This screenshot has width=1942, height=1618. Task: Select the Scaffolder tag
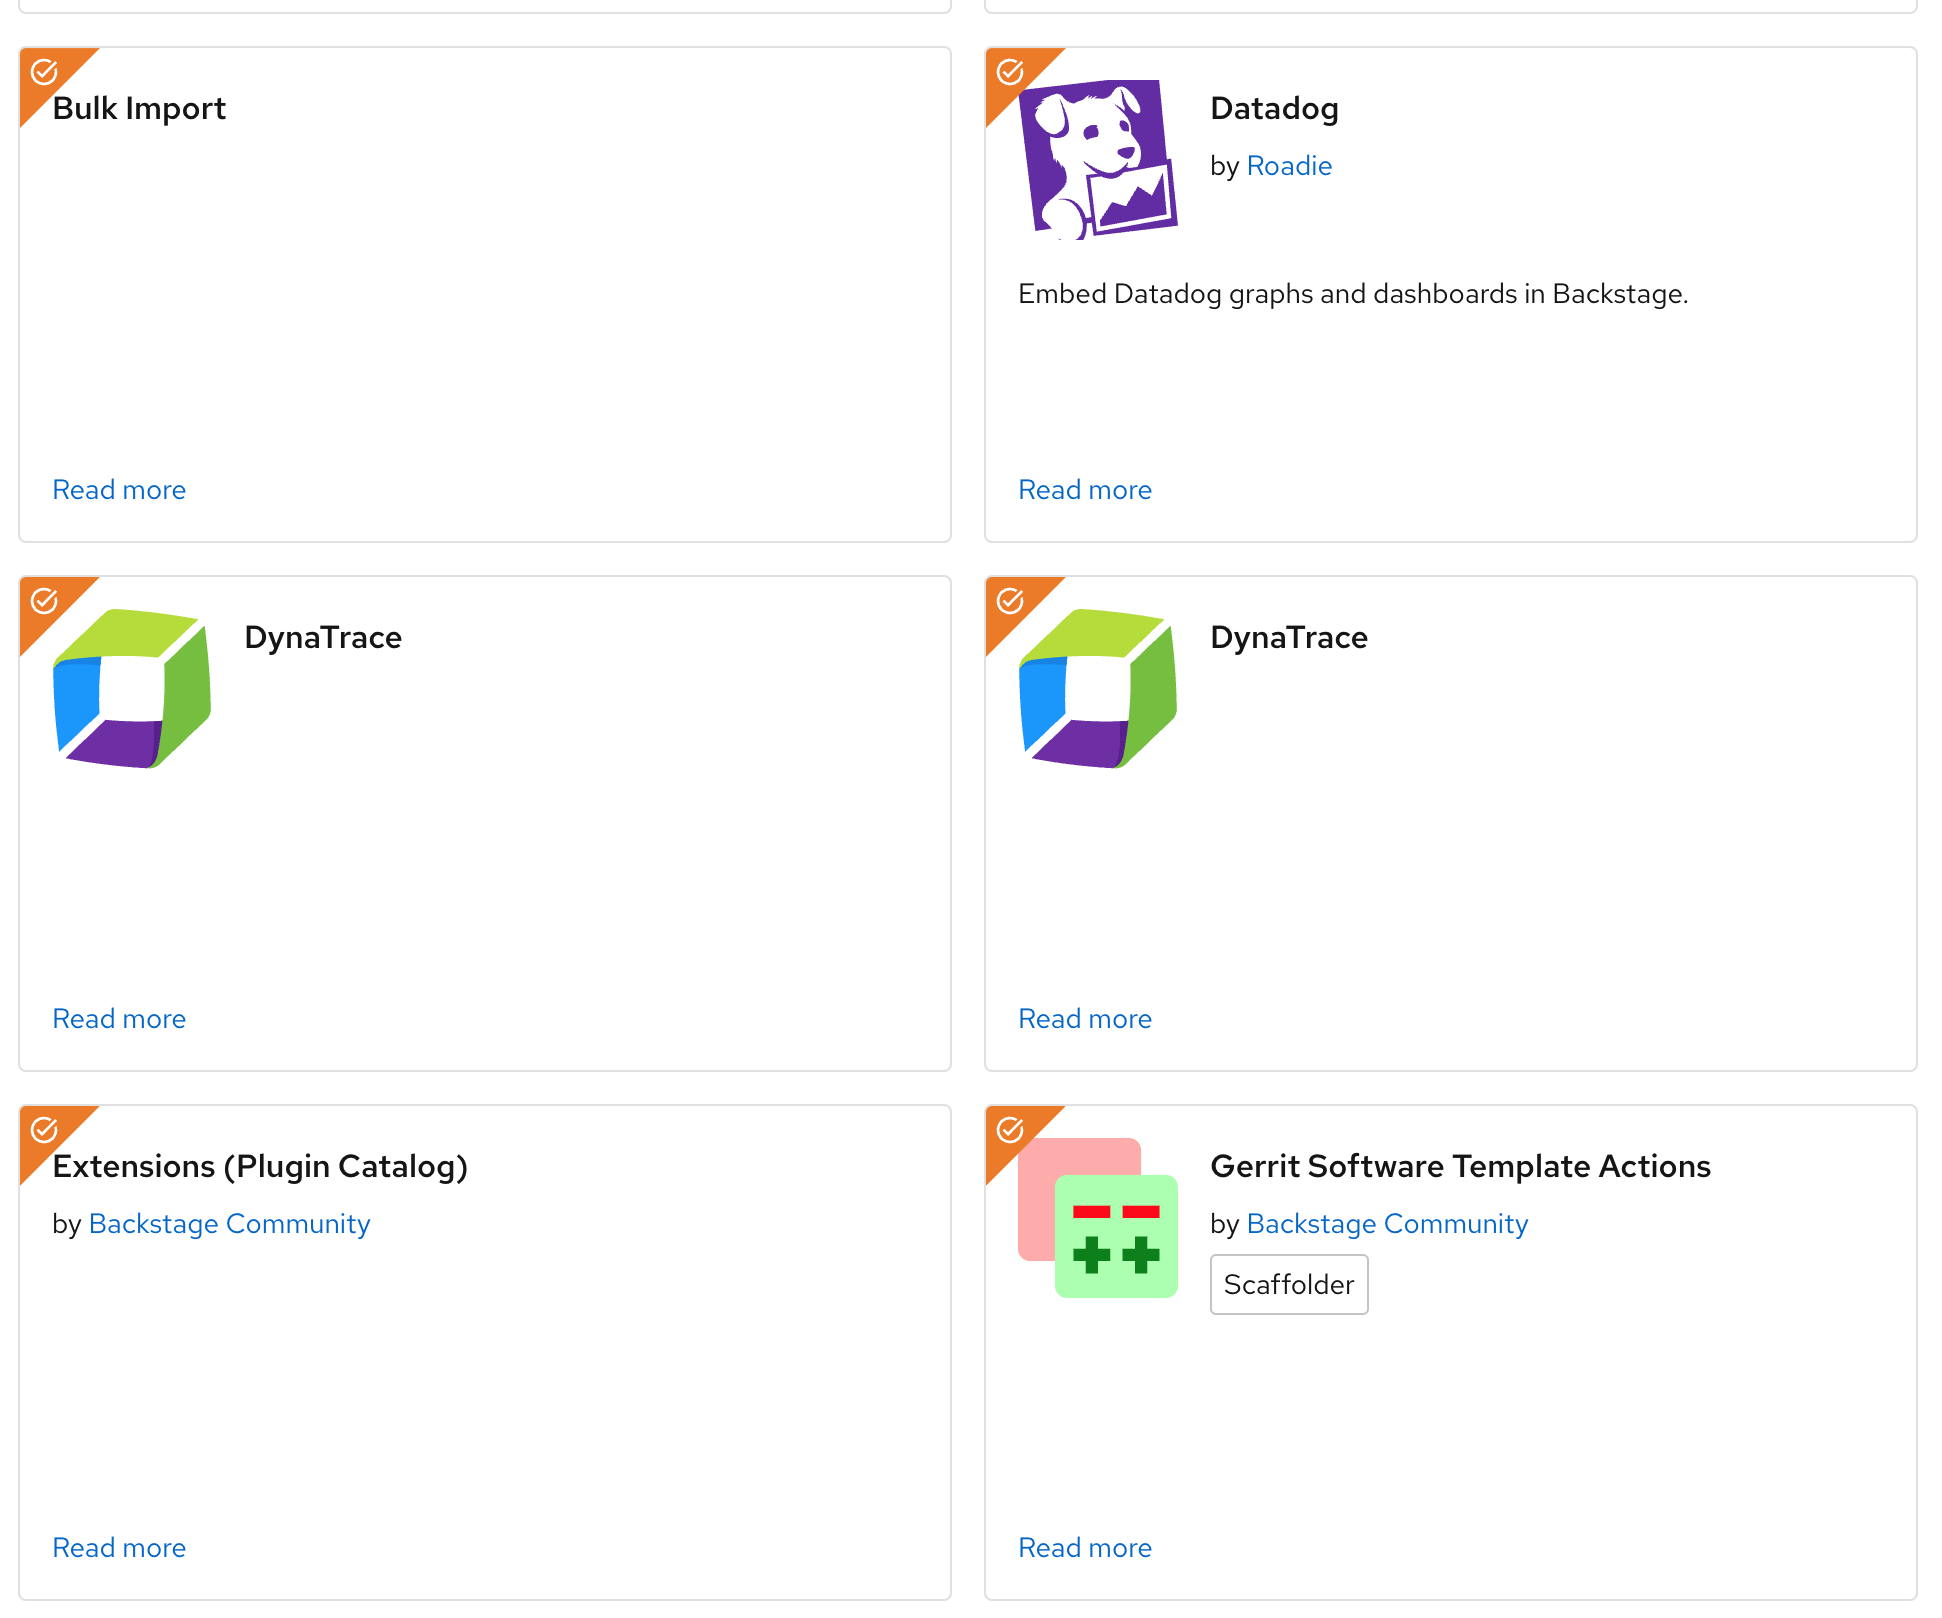[x=1289, y=1285]
